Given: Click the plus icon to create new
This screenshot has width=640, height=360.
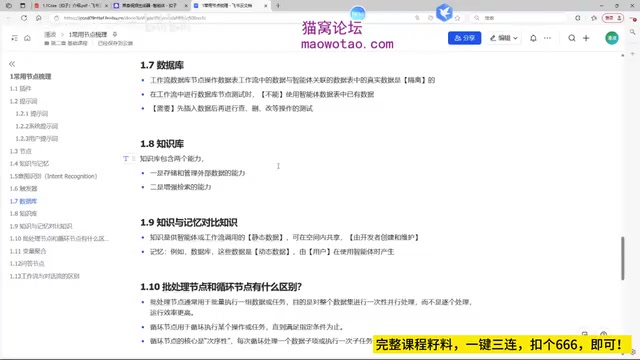Looking at the screenshot, I should coord(586,38).
